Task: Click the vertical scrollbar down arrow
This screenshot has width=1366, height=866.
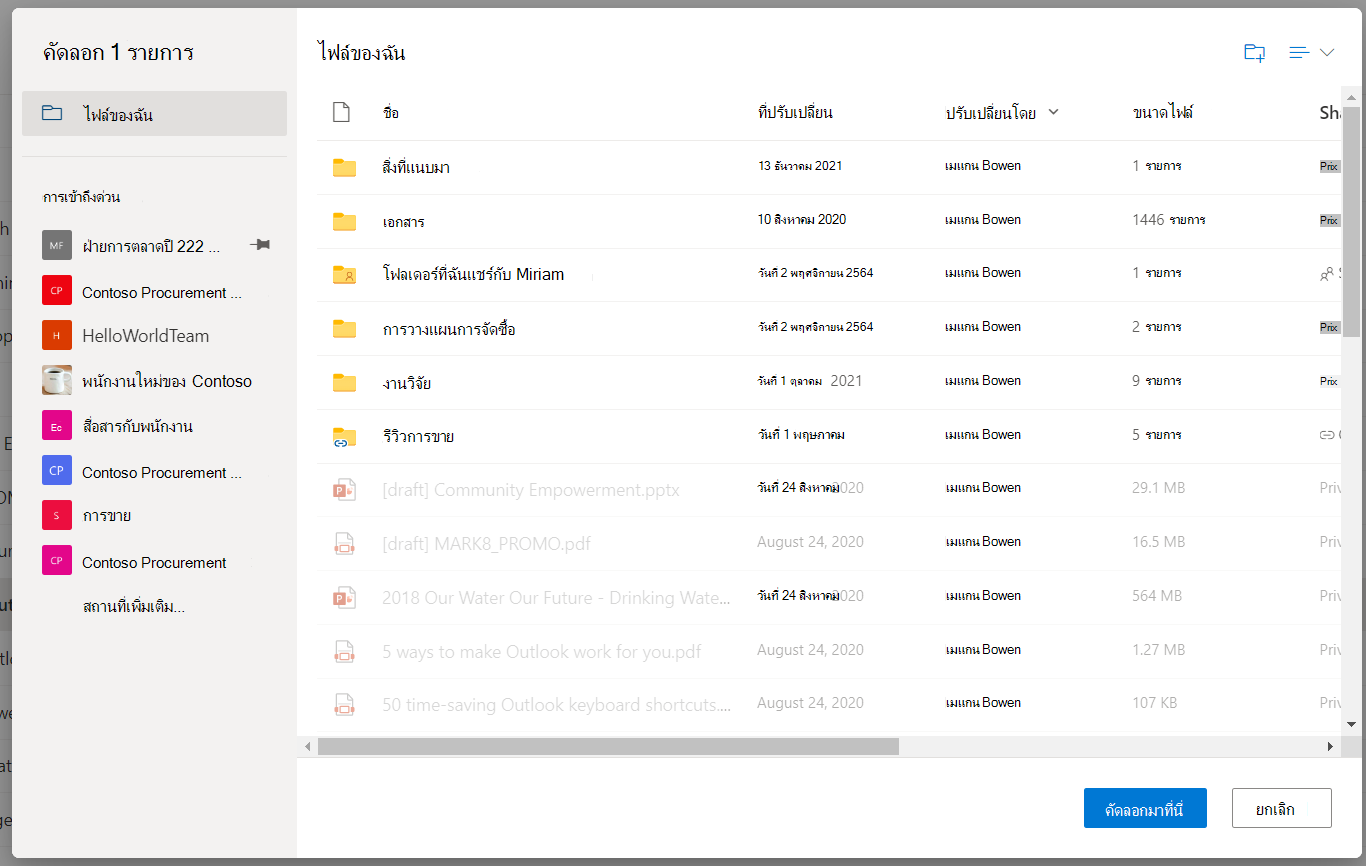Action: point(1351,724)
